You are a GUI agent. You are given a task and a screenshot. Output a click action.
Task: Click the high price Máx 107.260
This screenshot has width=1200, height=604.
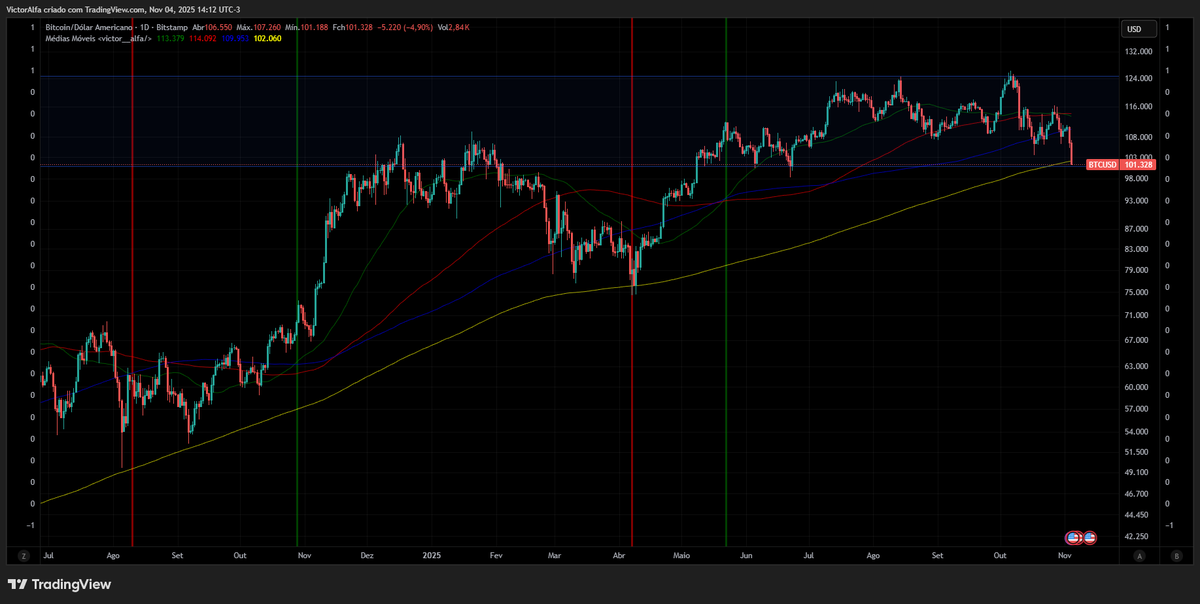point(258,27)
